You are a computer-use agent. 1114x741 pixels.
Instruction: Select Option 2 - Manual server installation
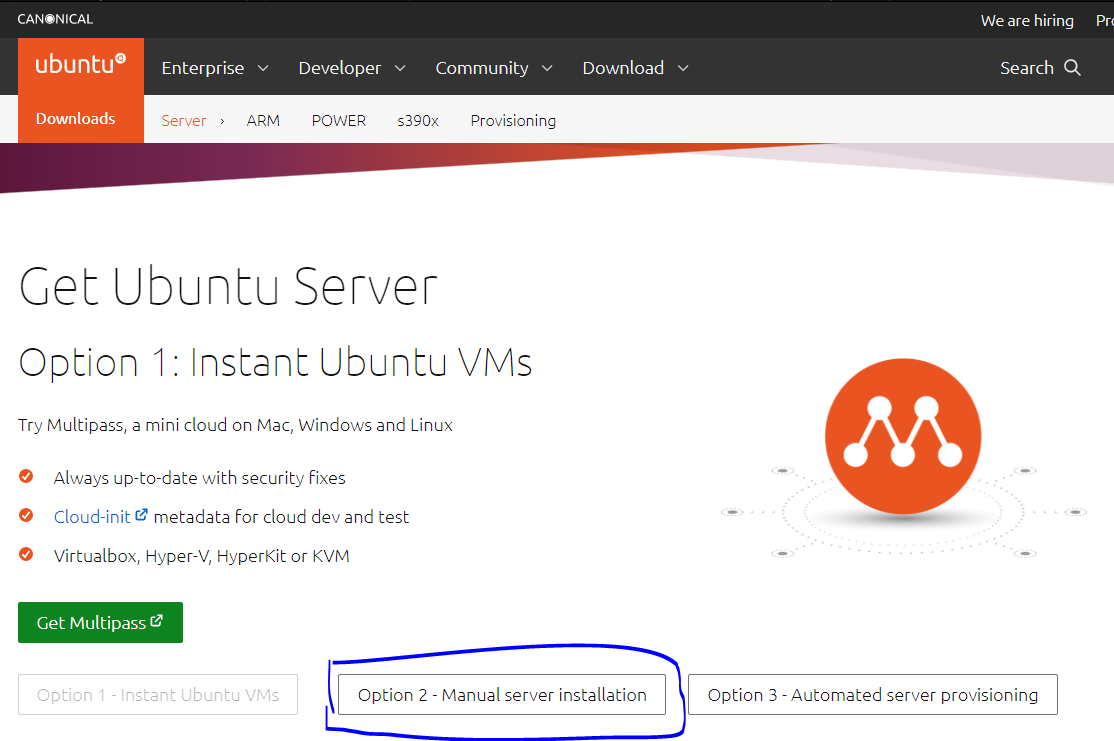502,694
